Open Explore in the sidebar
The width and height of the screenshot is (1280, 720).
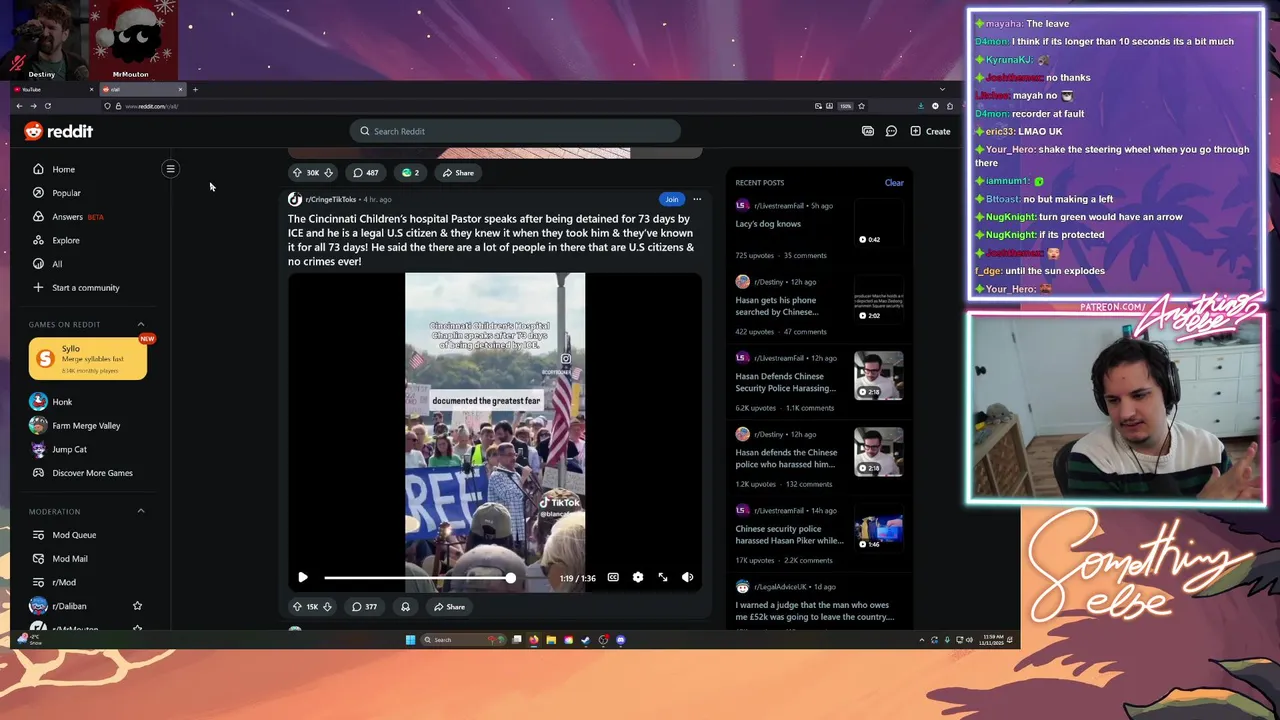click(x=56, y=240)
